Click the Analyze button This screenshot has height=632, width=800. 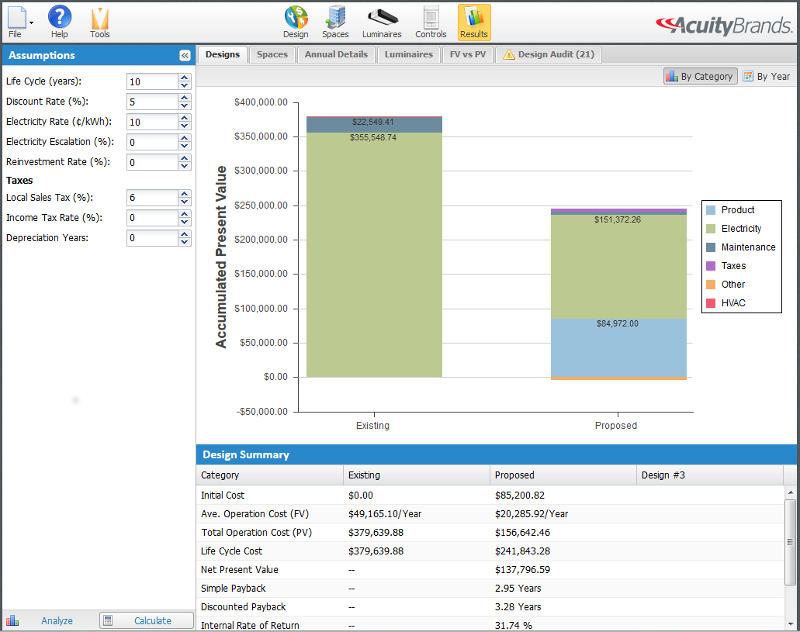tap(49, 620)
